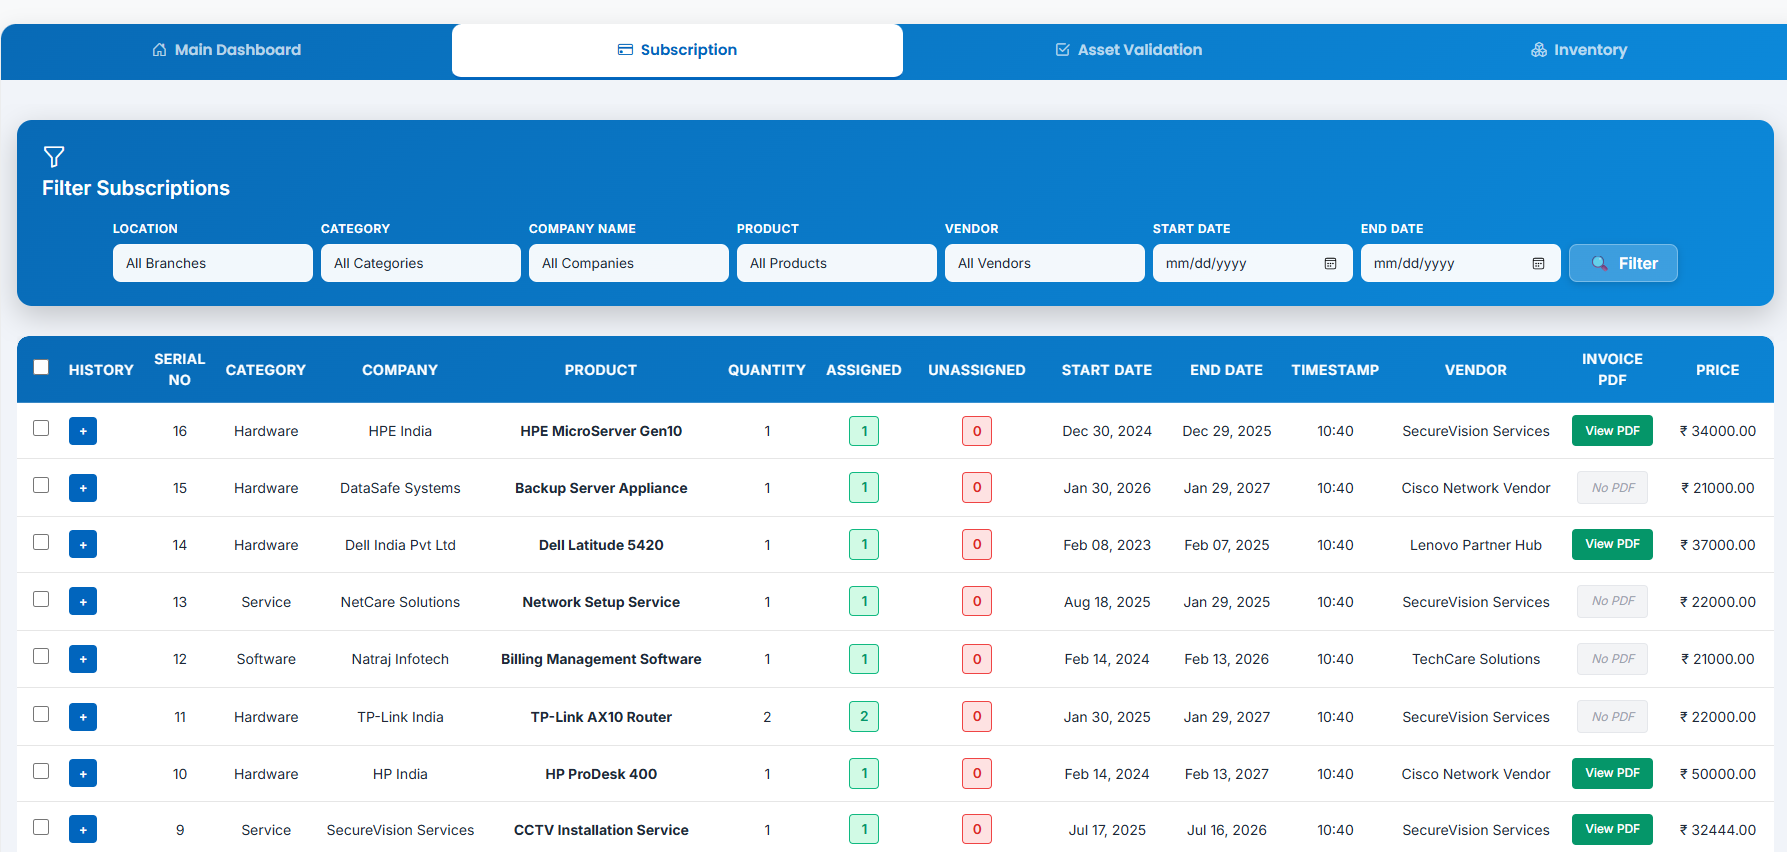This screenshot has height=852, width=1787.
Task: Click the DataSafe Systems company cell
Action: click(400, 488)
